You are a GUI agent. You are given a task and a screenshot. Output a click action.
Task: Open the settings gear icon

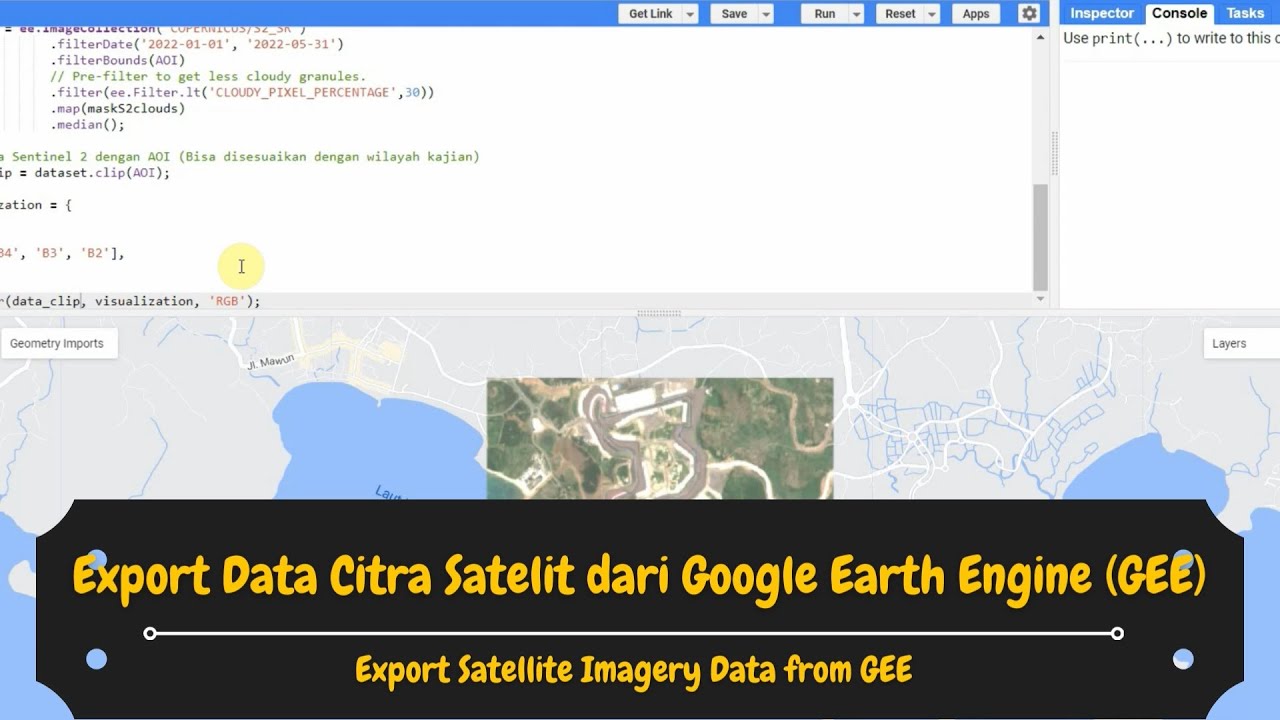(x=1029, y=13)
